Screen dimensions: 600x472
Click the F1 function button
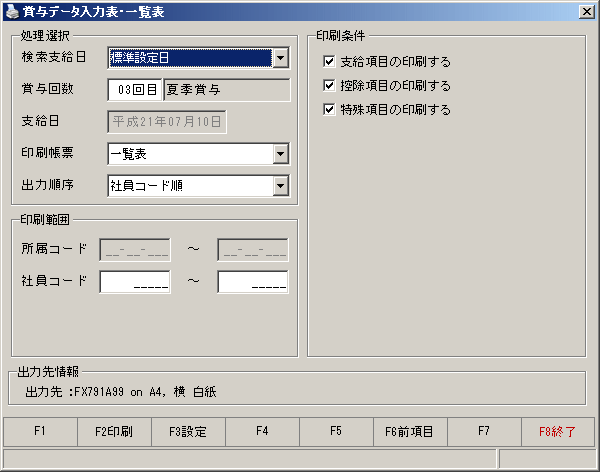pos(40,432)
